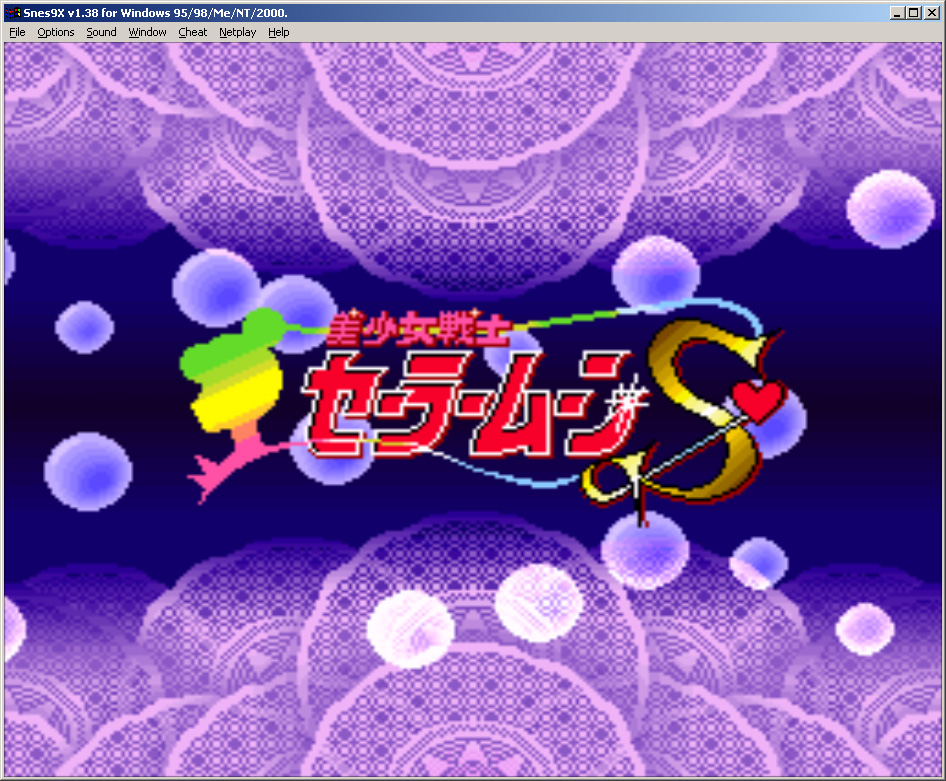Open the Cheat menu
The height and width of the screenshot is (781, 946).
192,33
